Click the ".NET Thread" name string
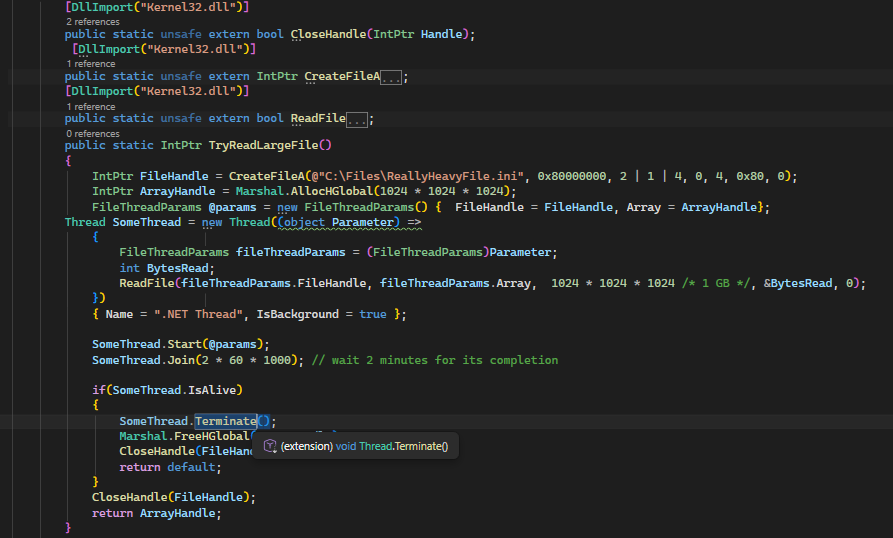The width and height of the screenshot is (893, 538). click(198, 314)
